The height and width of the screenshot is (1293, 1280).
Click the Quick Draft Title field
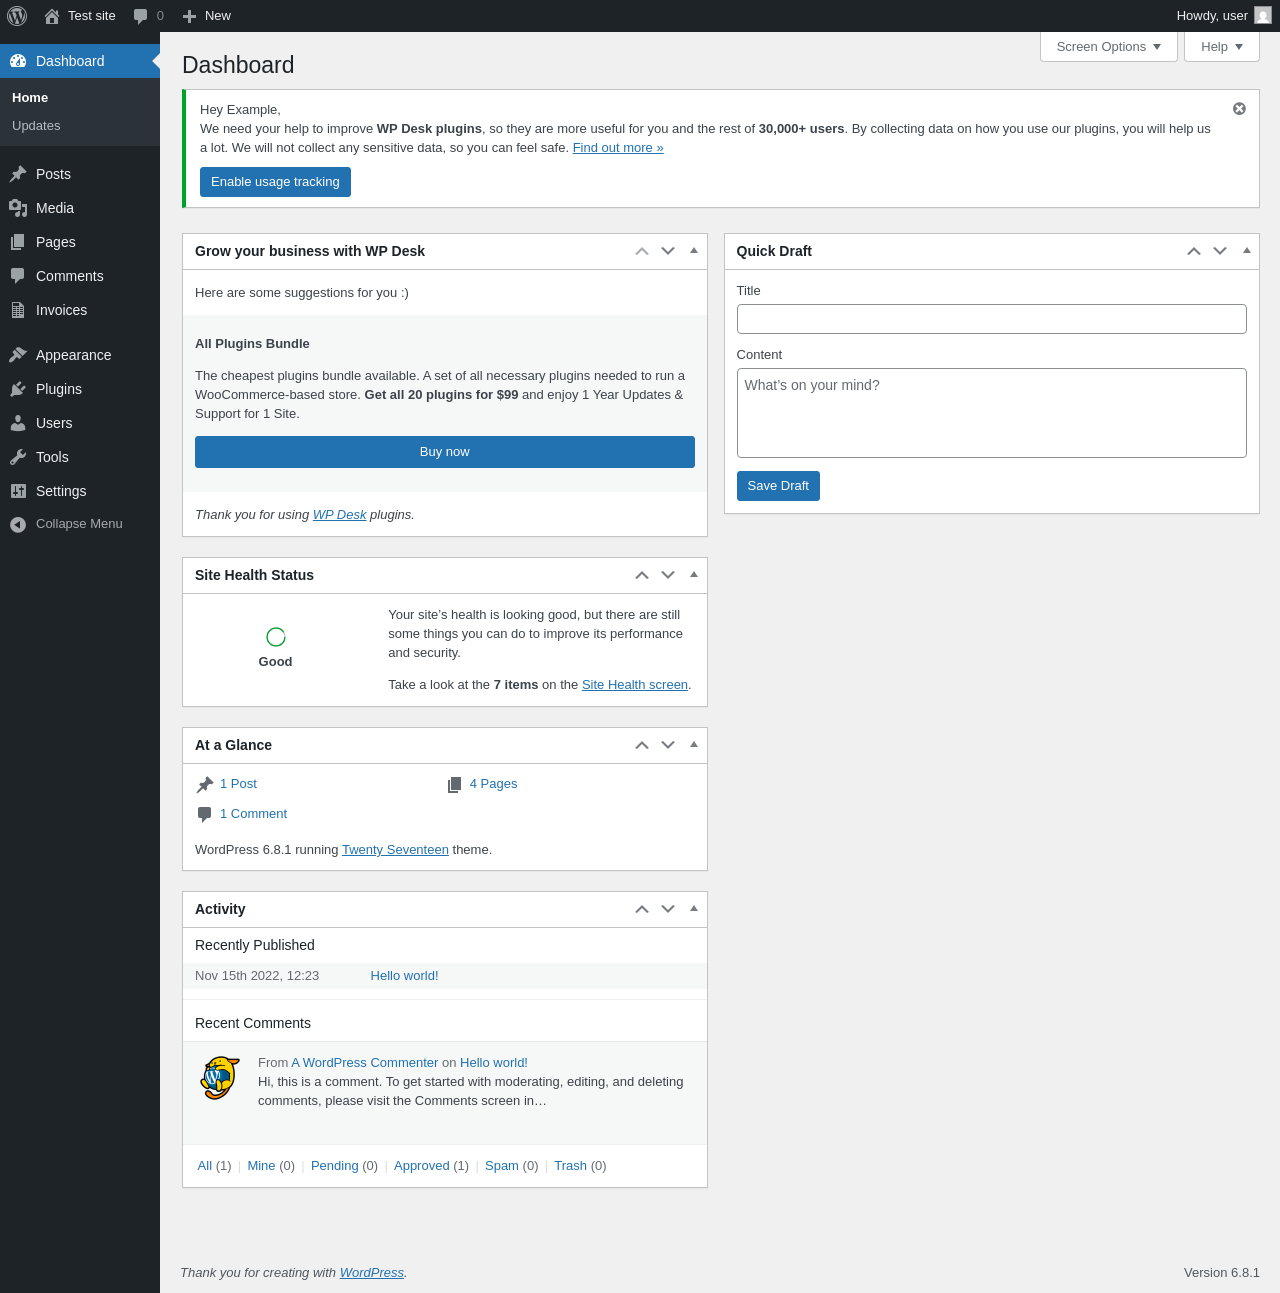click(992, 319)
